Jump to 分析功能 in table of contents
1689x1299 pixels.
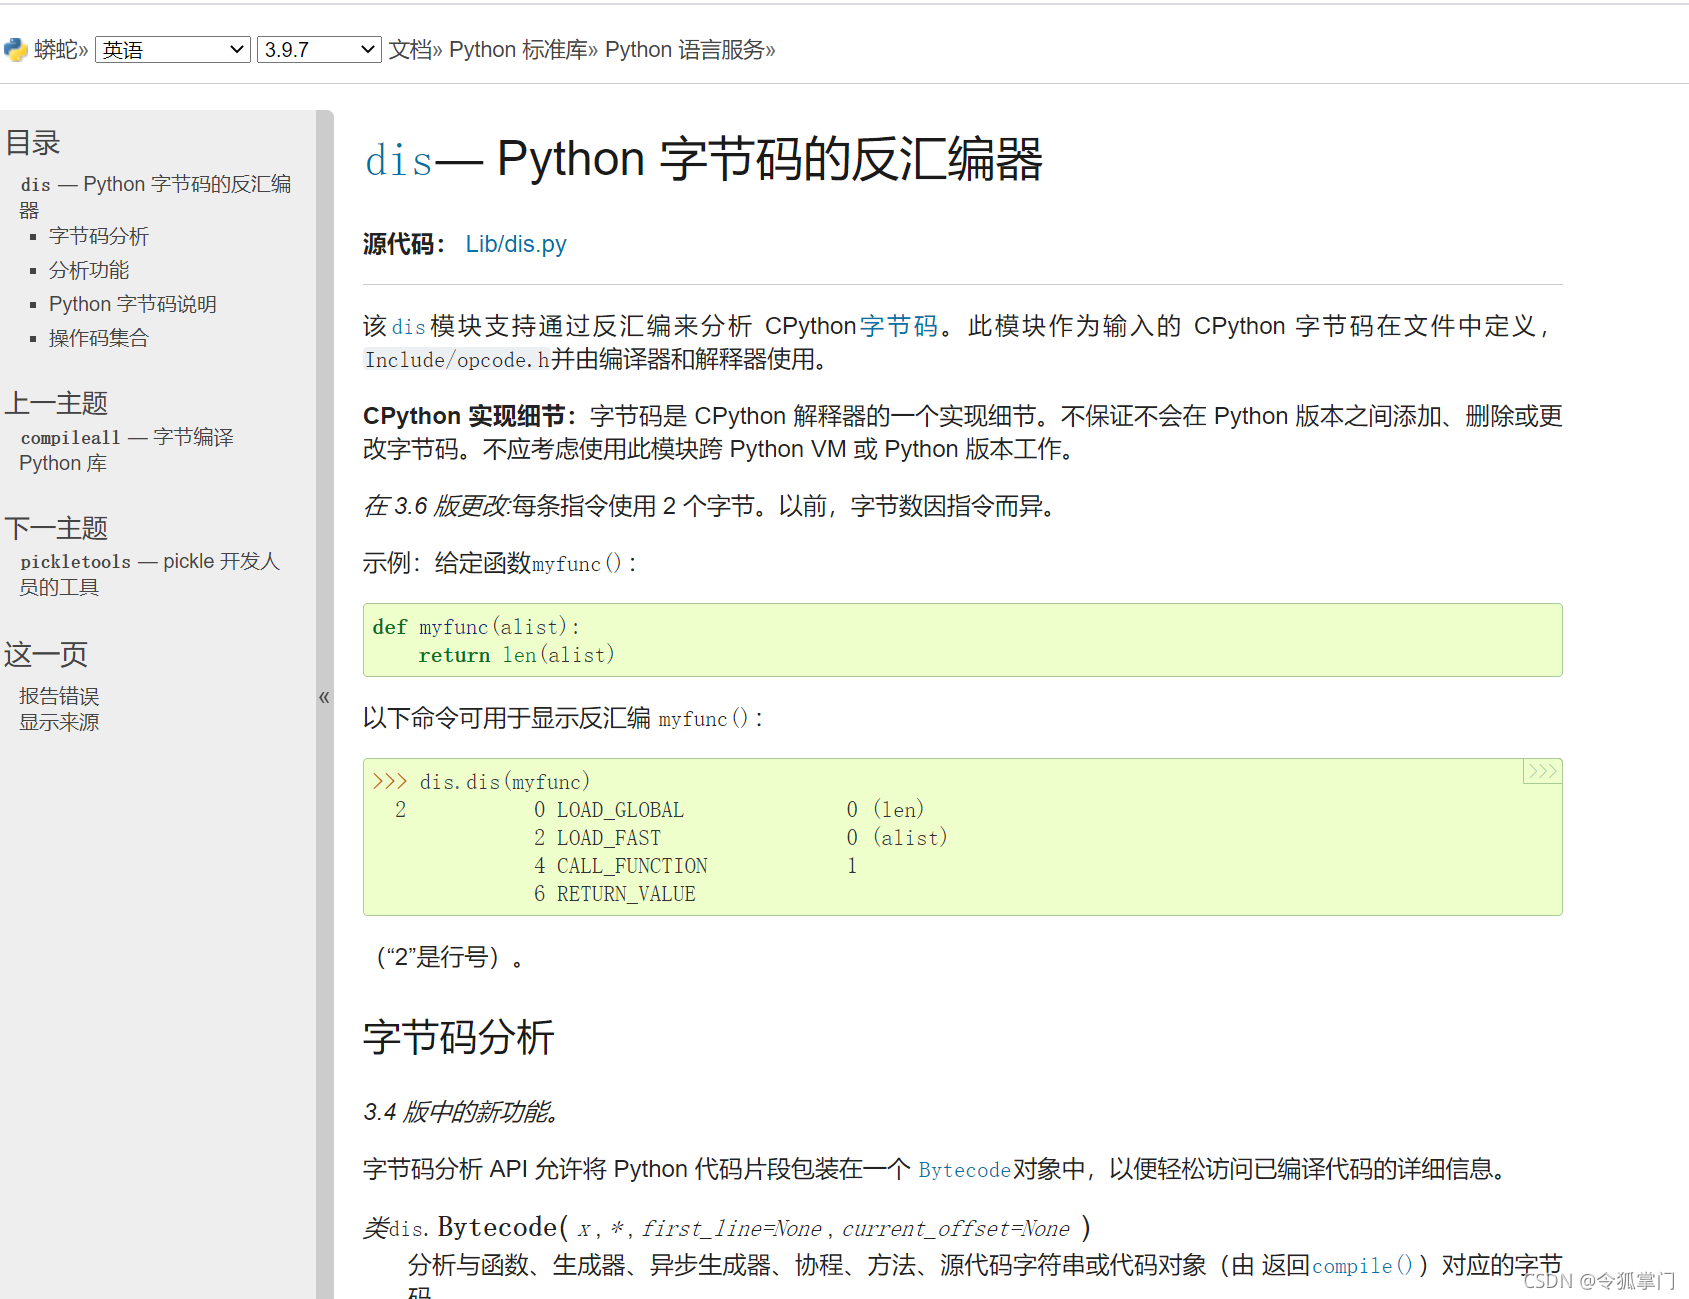[89, 270]
